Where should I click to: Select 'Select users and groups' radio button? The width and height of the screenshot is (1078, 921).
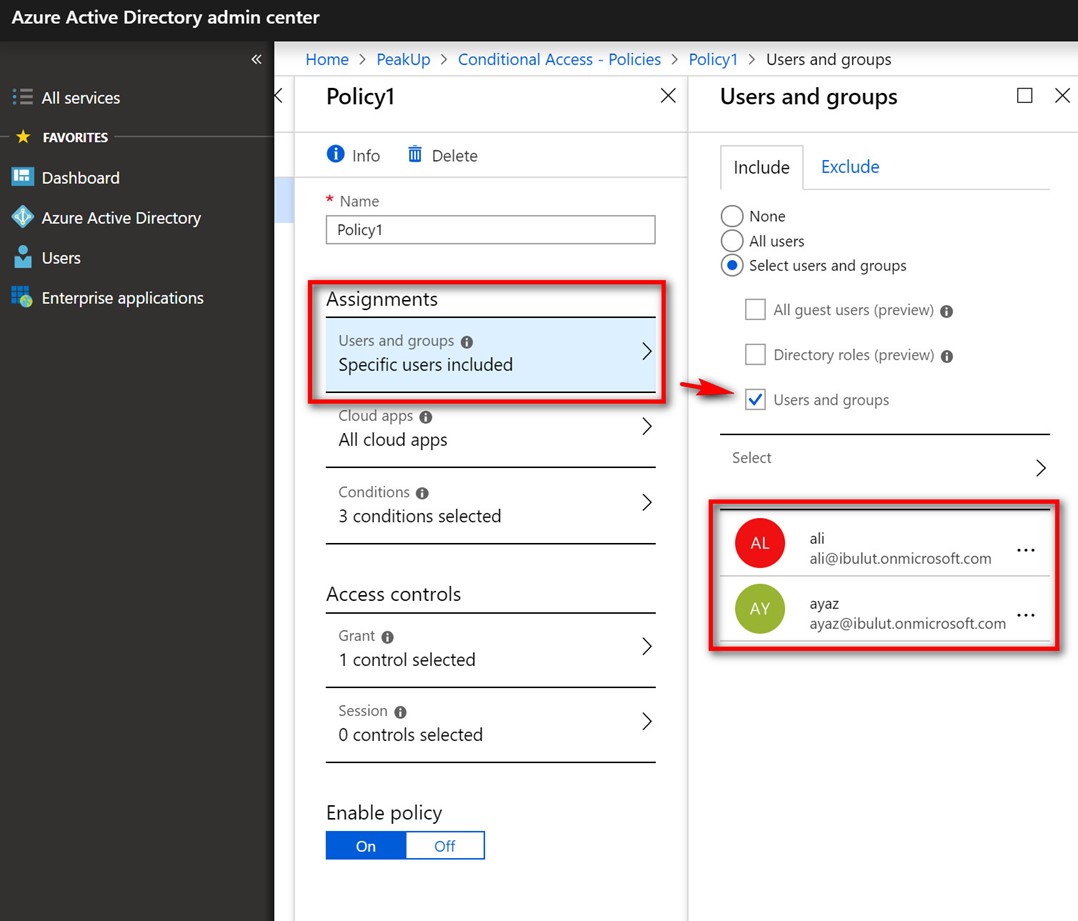732,265
